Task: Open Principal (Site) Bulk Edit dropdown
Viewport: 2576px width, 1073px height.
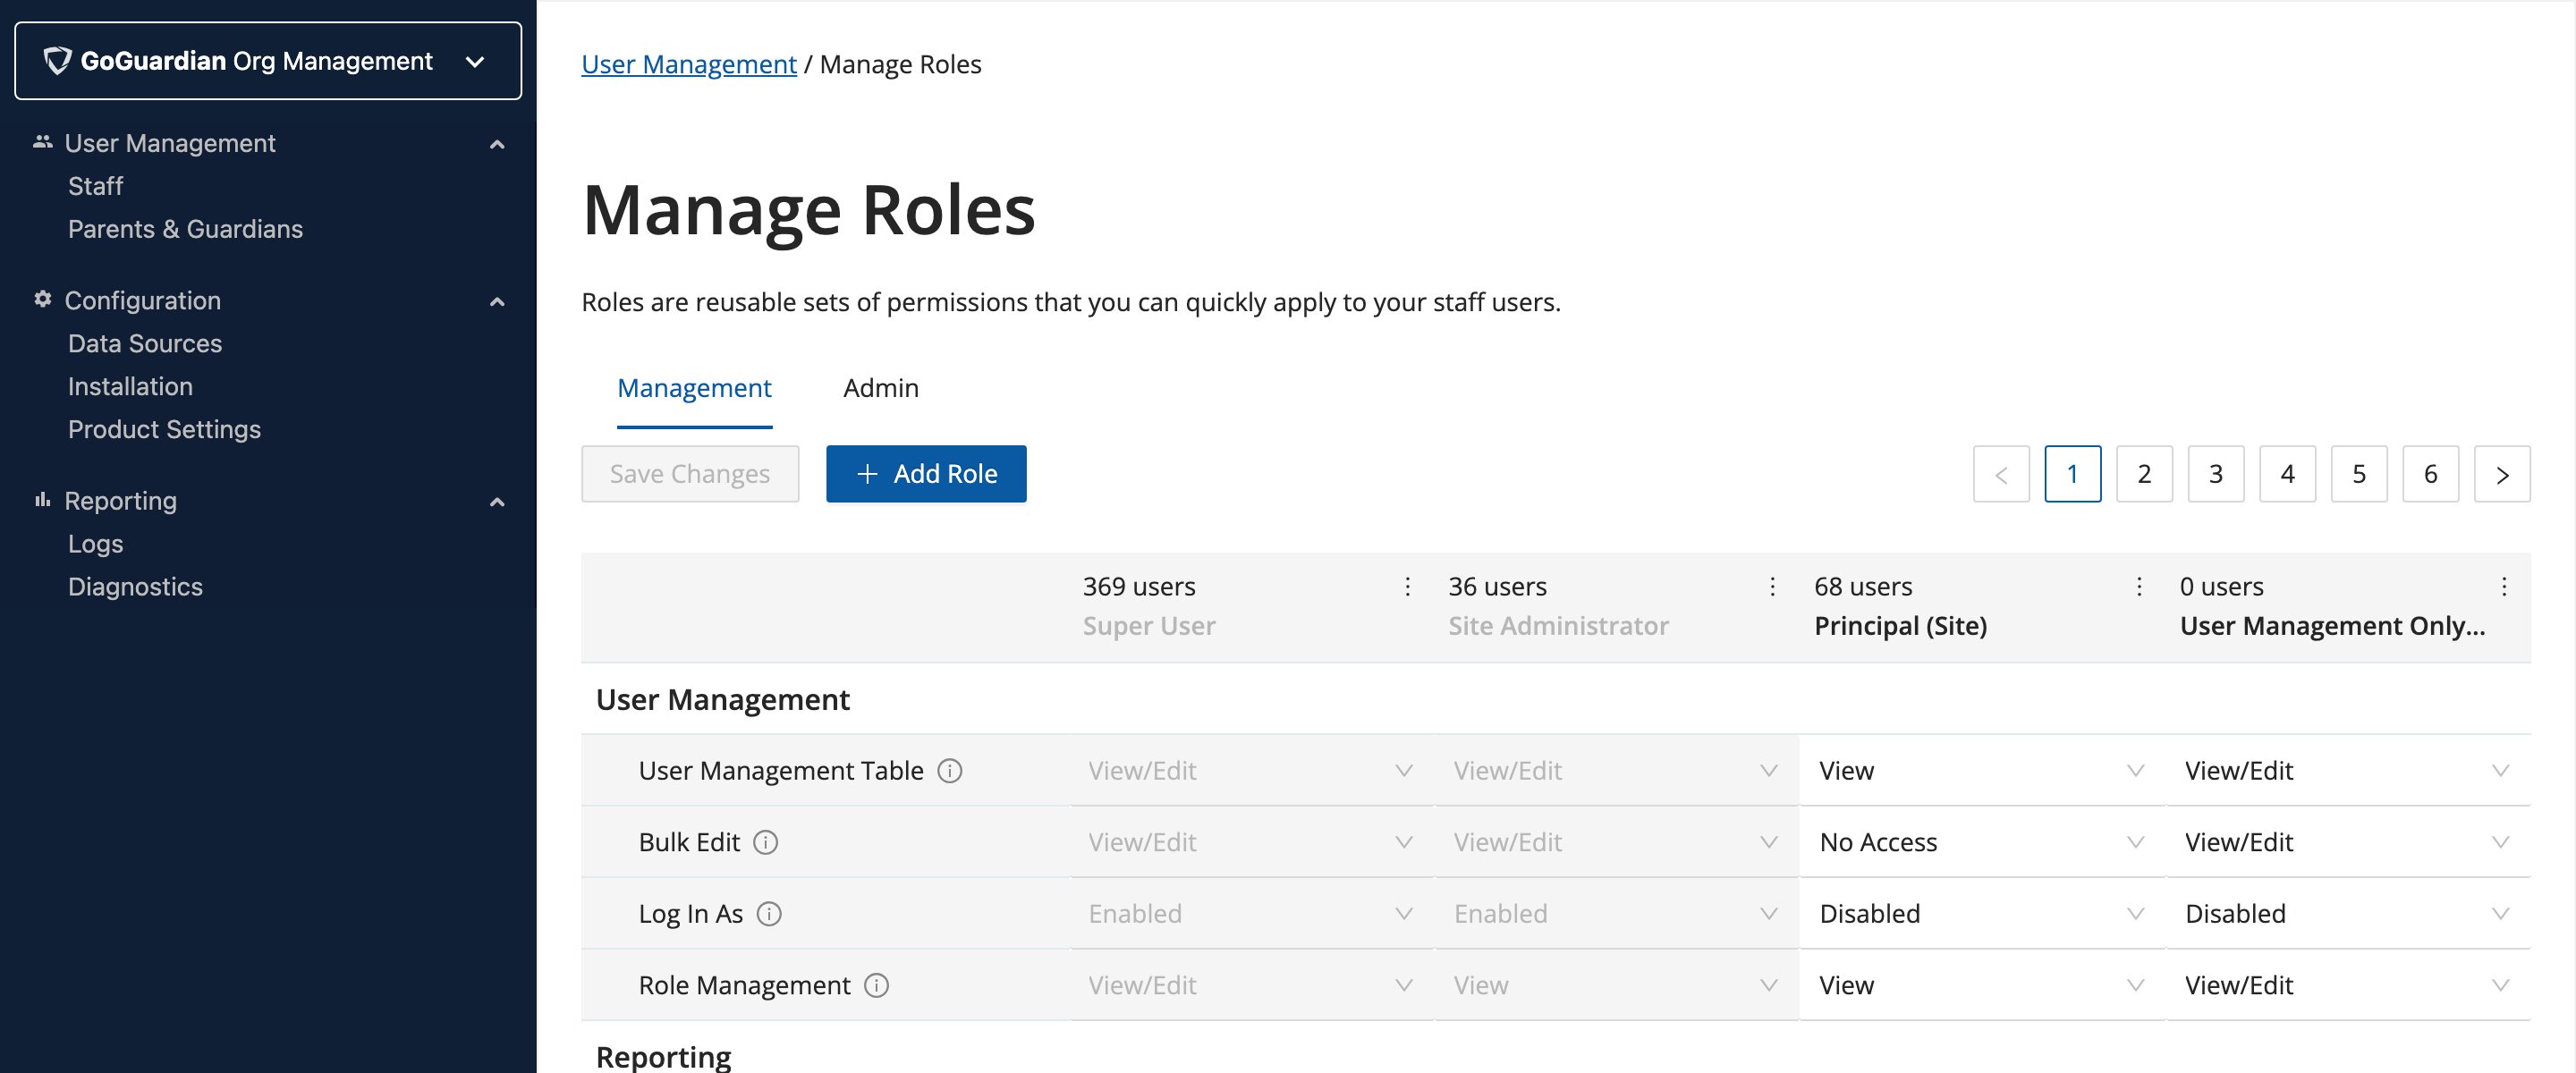Action: point(1982,843)
